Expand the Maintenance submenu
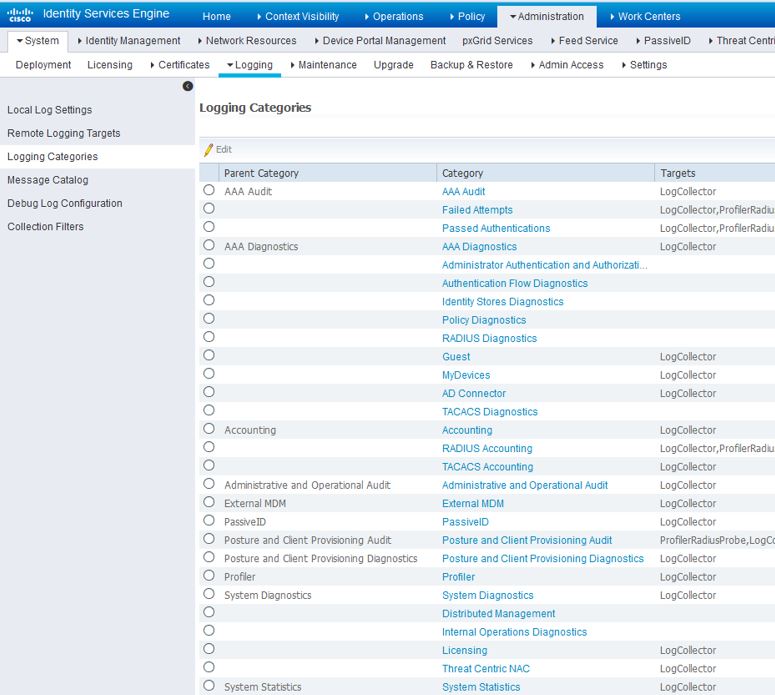Viewport: 775px width, 695px height. tap(324, 65)
